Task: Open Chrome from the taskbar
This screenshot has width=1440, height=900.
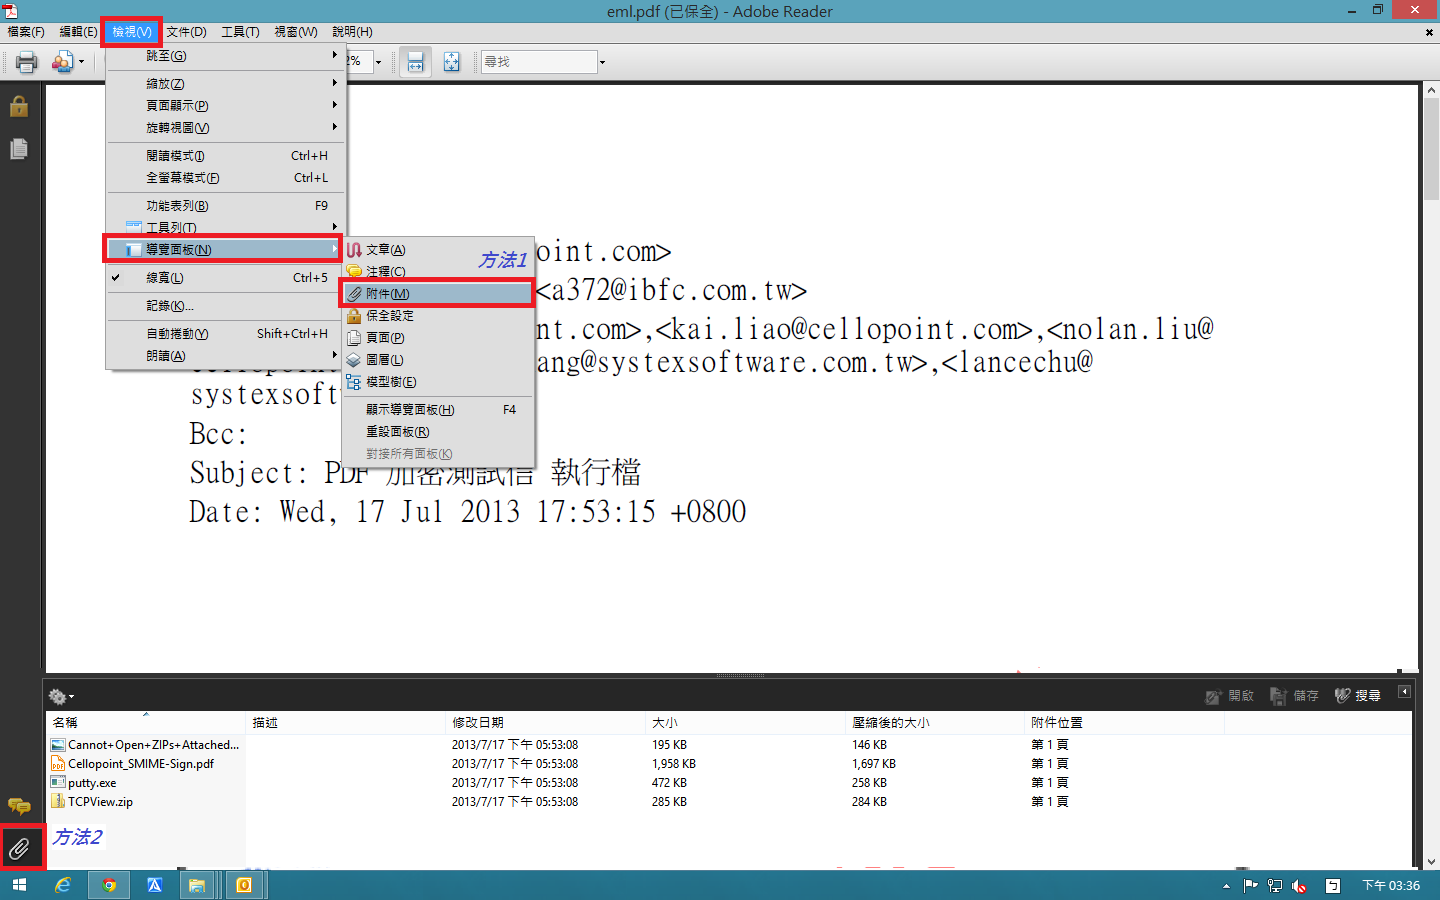Action: tap(109, 885)
